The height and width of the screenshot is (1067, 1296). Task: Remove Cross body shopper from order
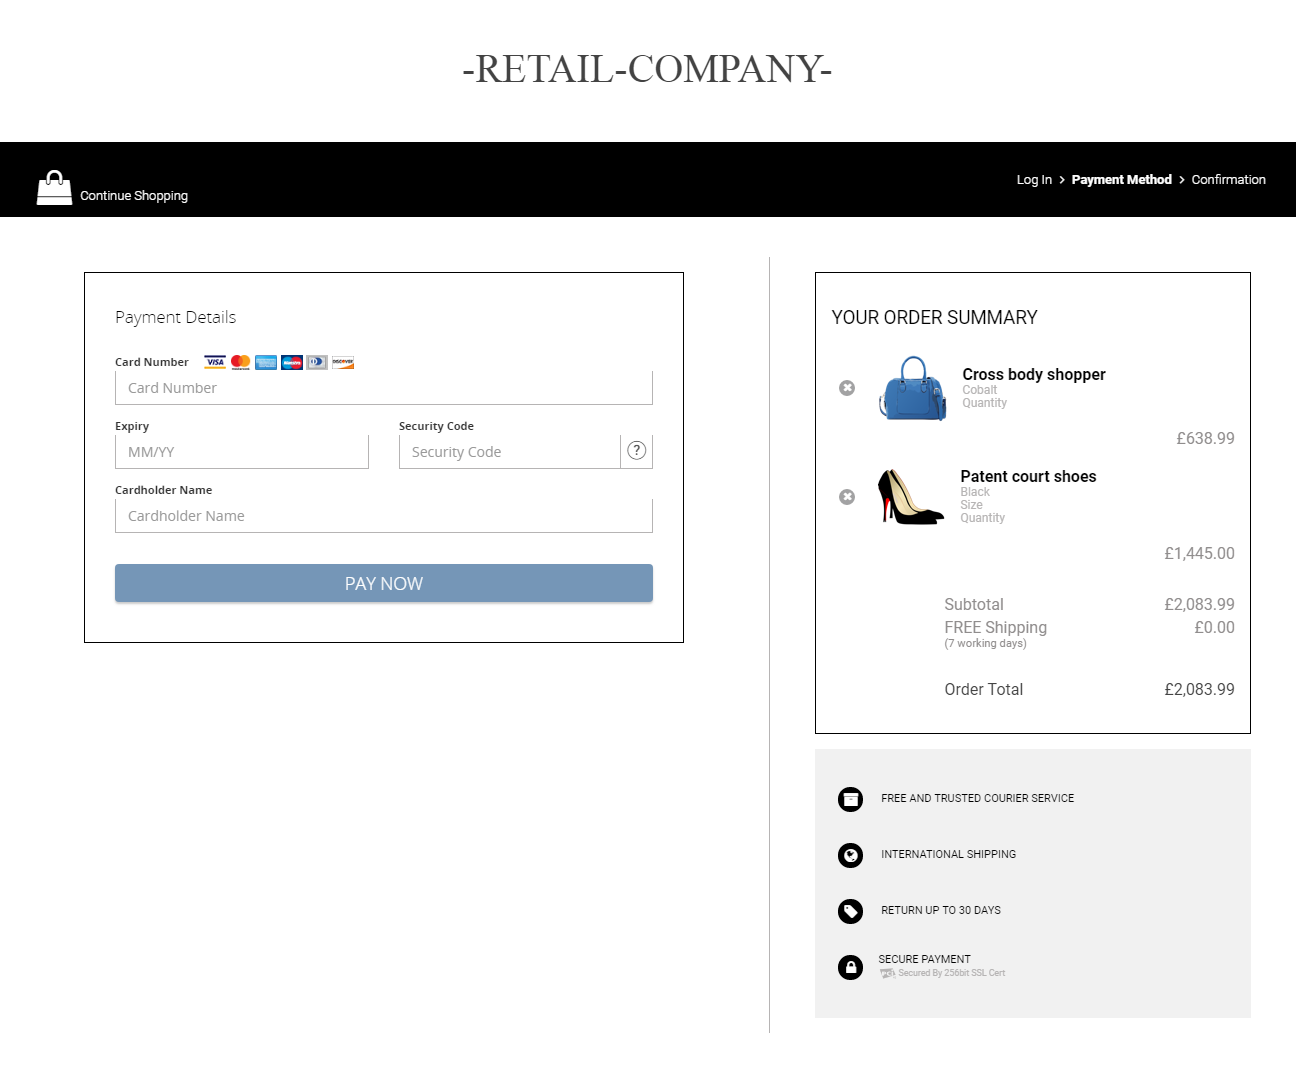click(847, 388)
